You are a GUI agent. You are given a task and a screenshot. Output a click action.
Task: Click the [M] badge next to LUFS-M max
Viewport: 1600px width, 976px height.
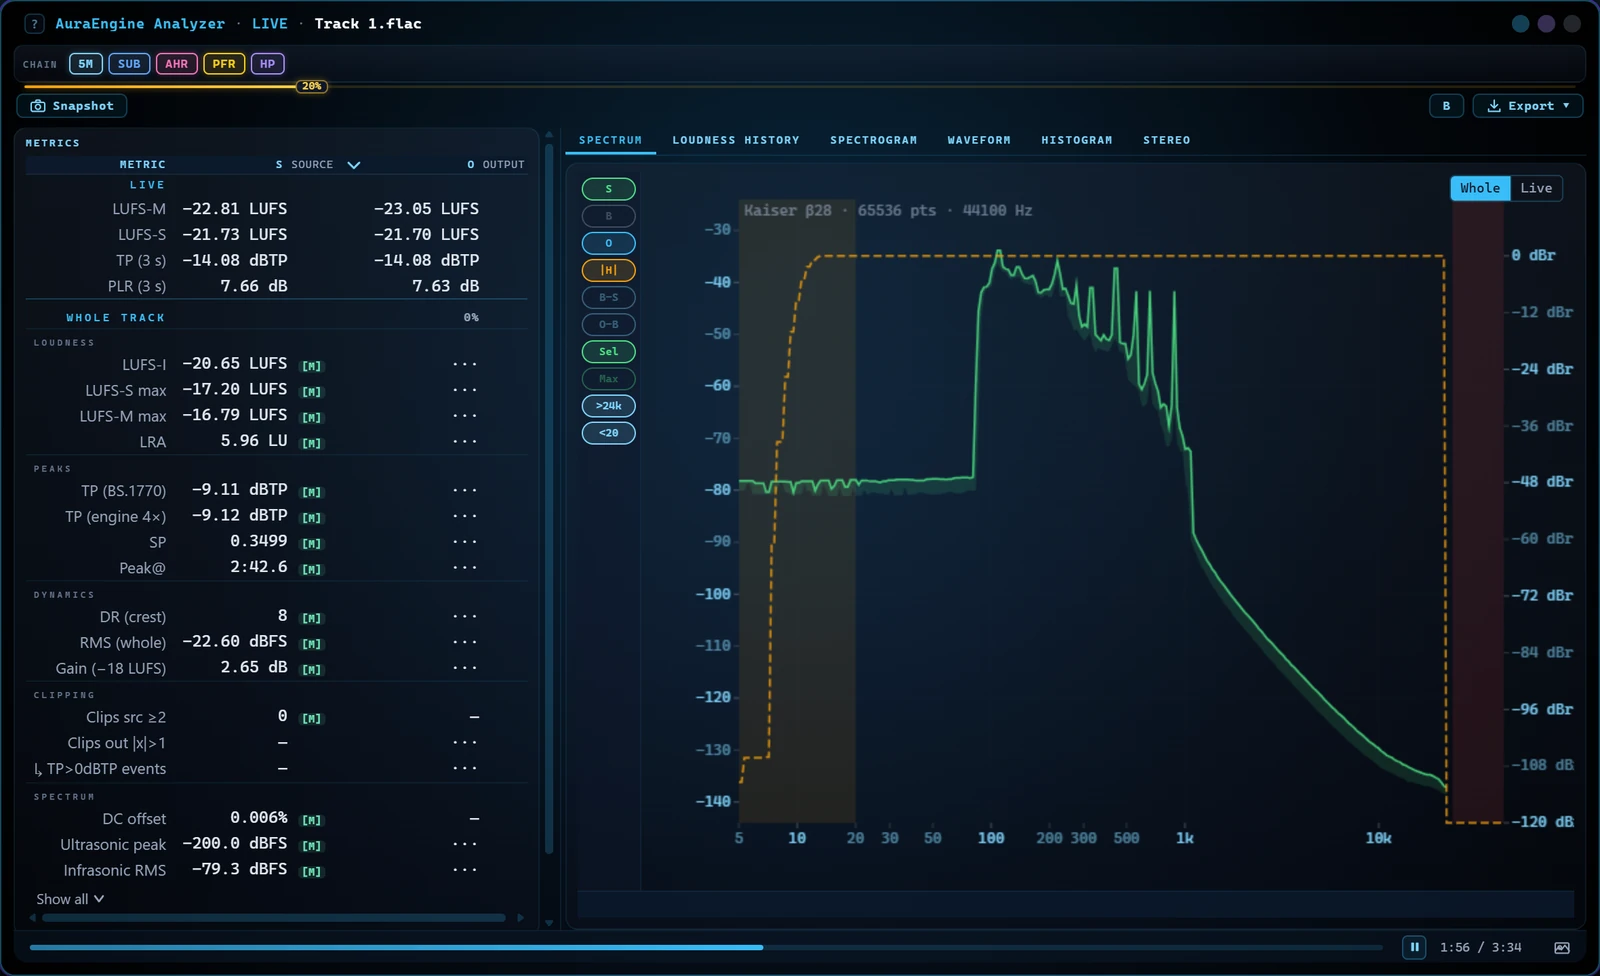tap(312, 418)
